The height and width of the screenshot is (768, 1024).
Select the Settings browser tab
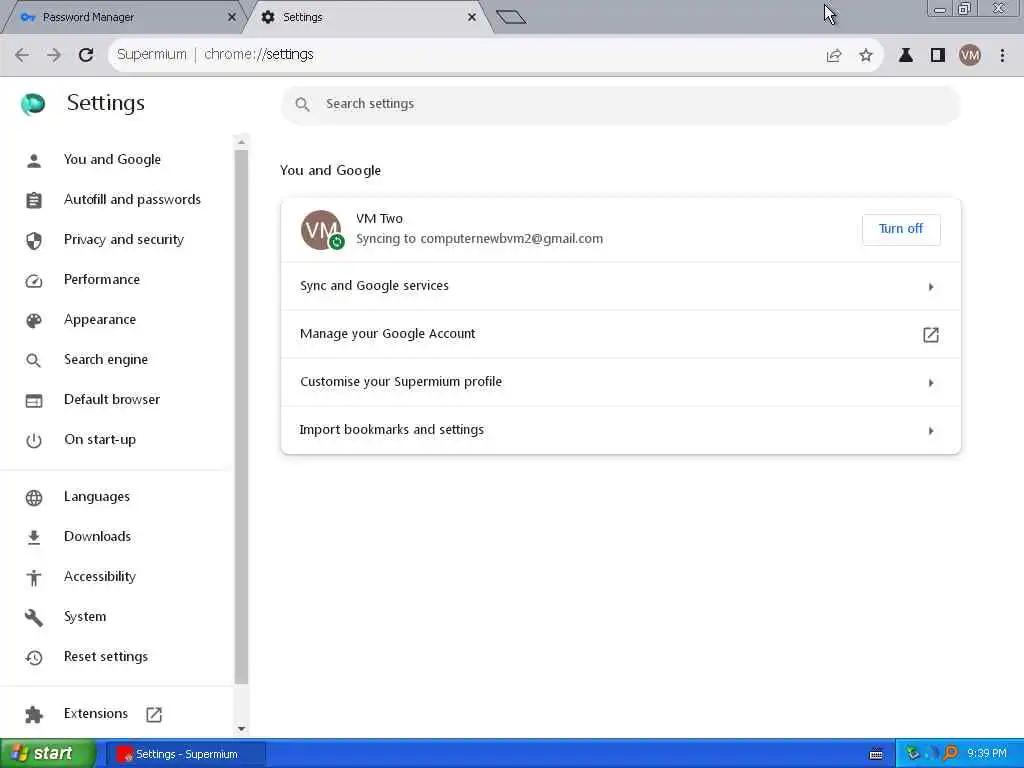pos(366,17)
